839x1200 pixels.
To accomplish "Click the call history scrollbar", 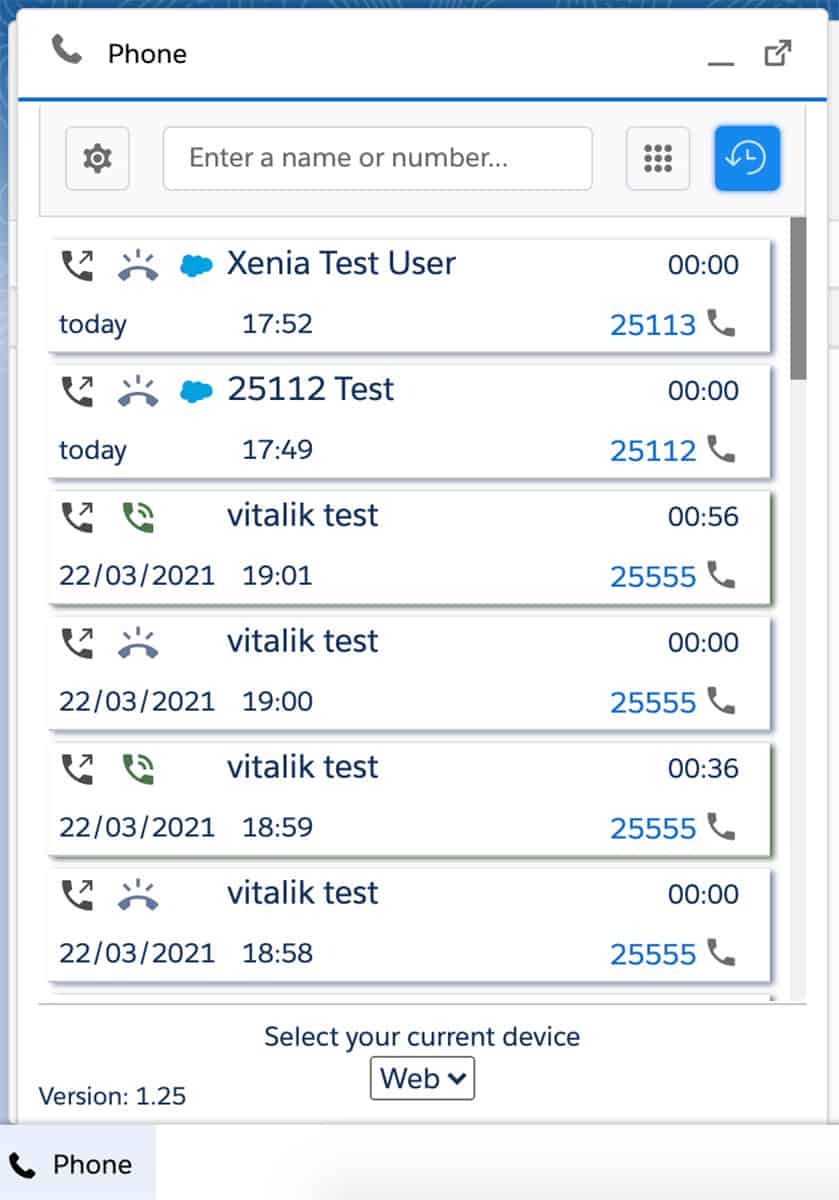I will [797, 300].
